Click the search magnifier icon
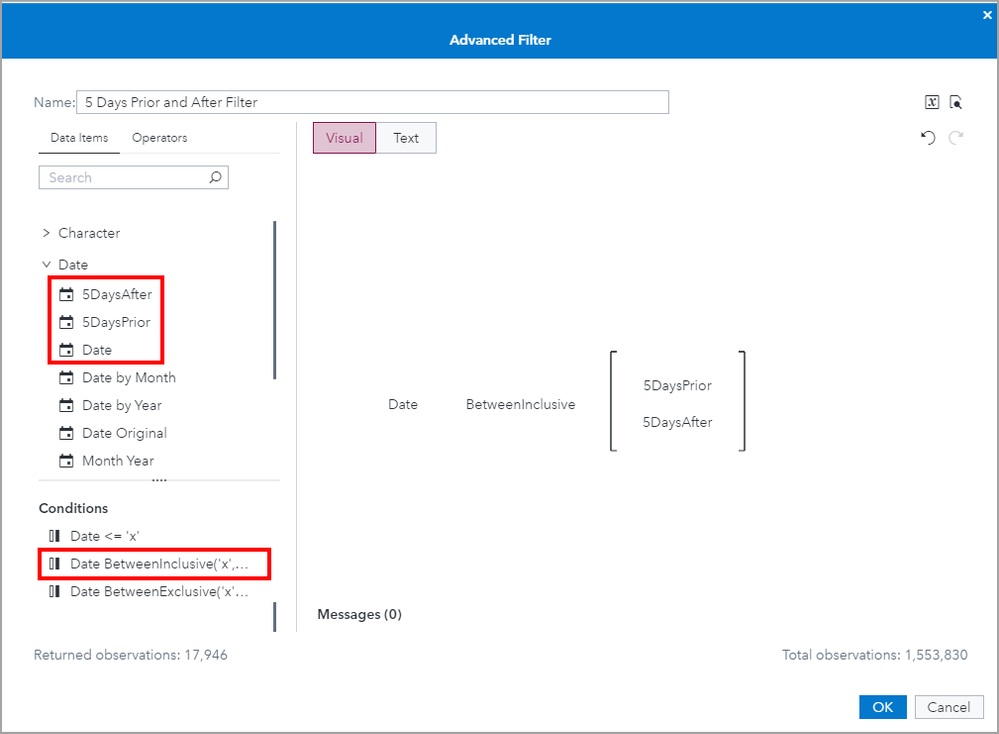 (x=215, y=177)
